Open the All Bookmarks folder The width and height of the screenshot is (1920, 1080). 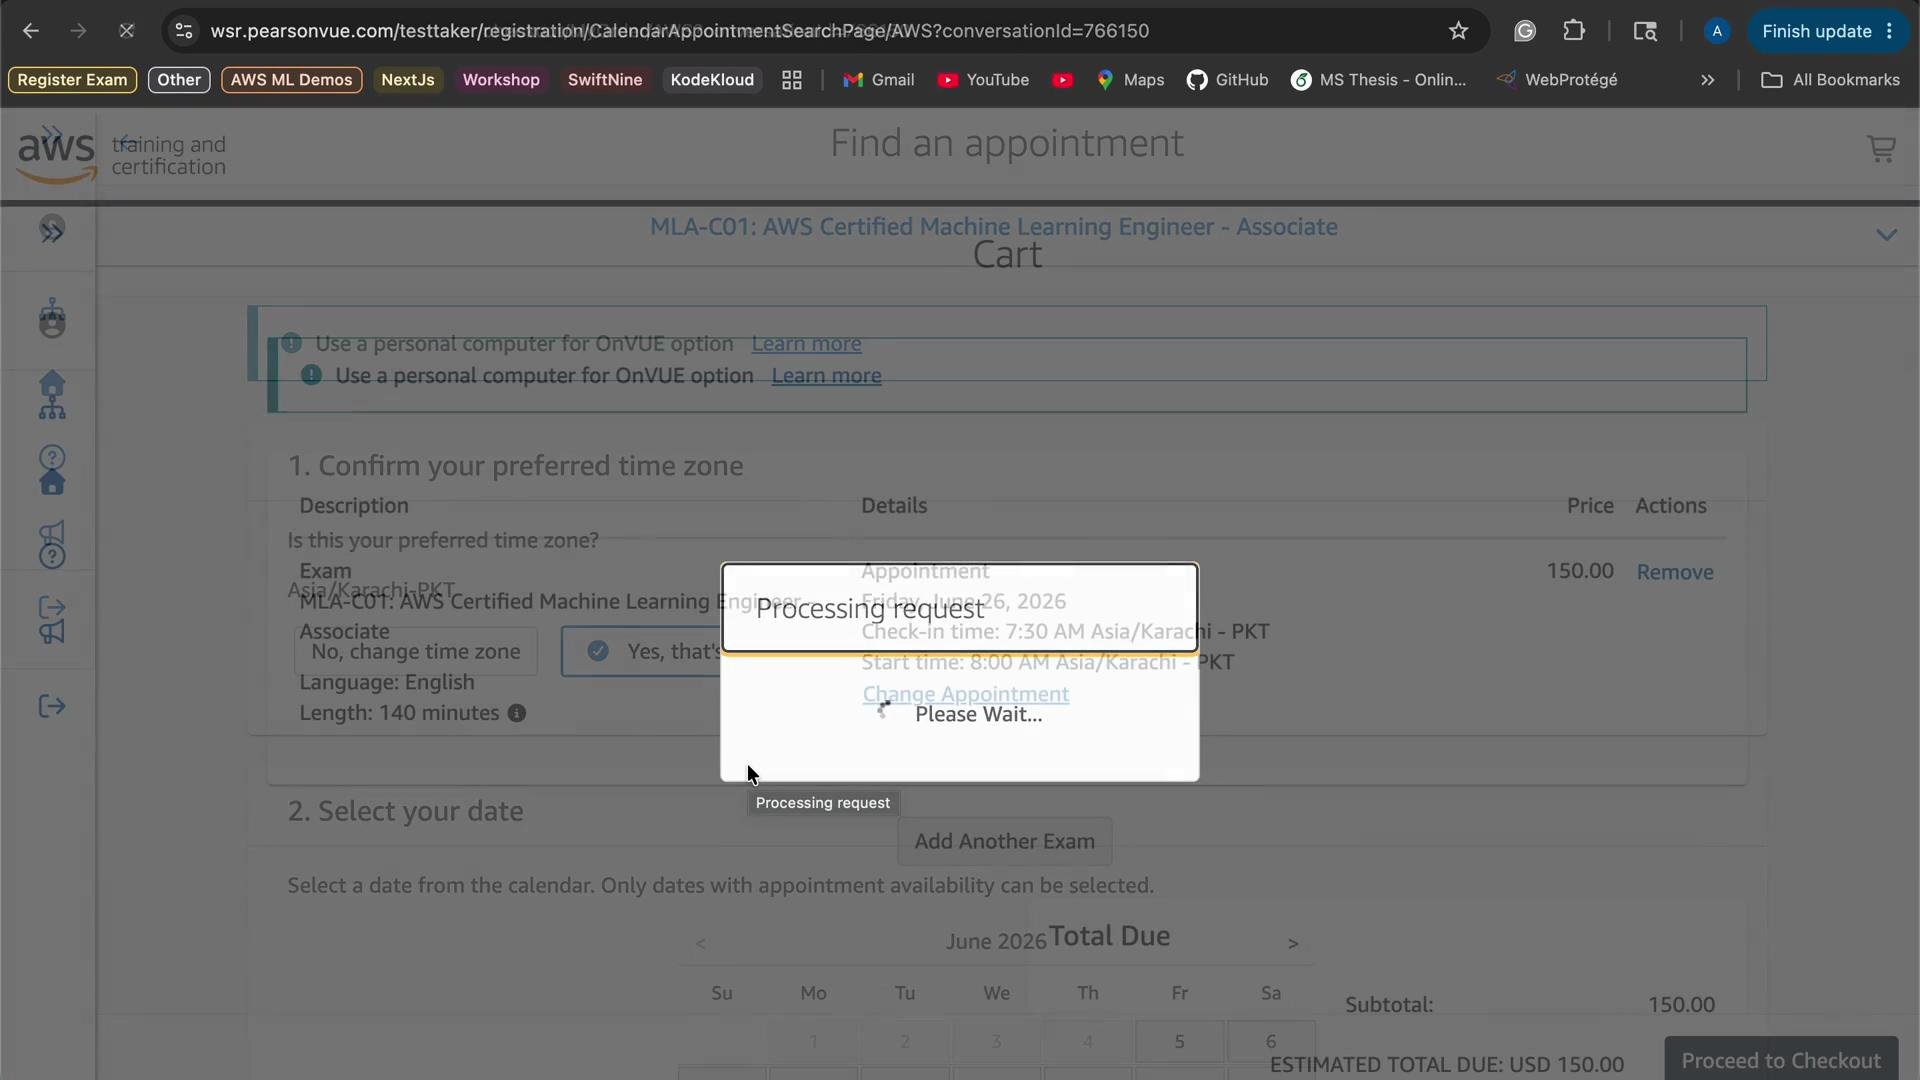pyautogui.click(x=1830, y=80)
